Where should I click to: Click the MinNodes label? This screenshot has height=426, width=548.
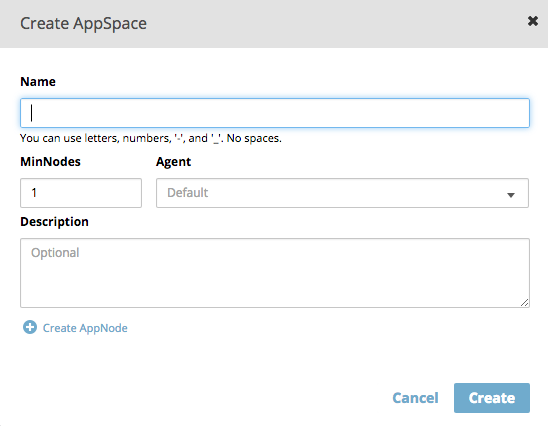(50, 161)
